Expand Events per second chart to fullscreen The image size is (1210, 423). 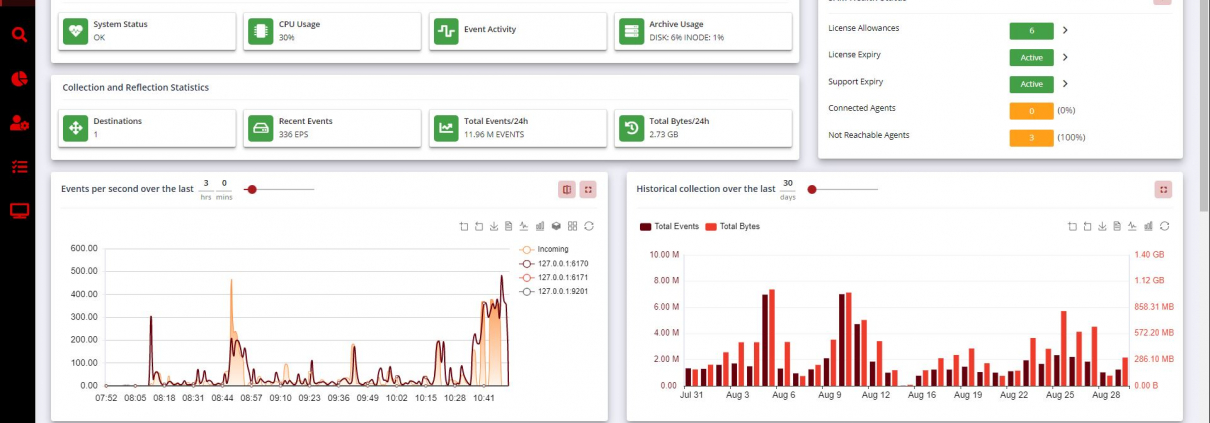tap(588, 188)
